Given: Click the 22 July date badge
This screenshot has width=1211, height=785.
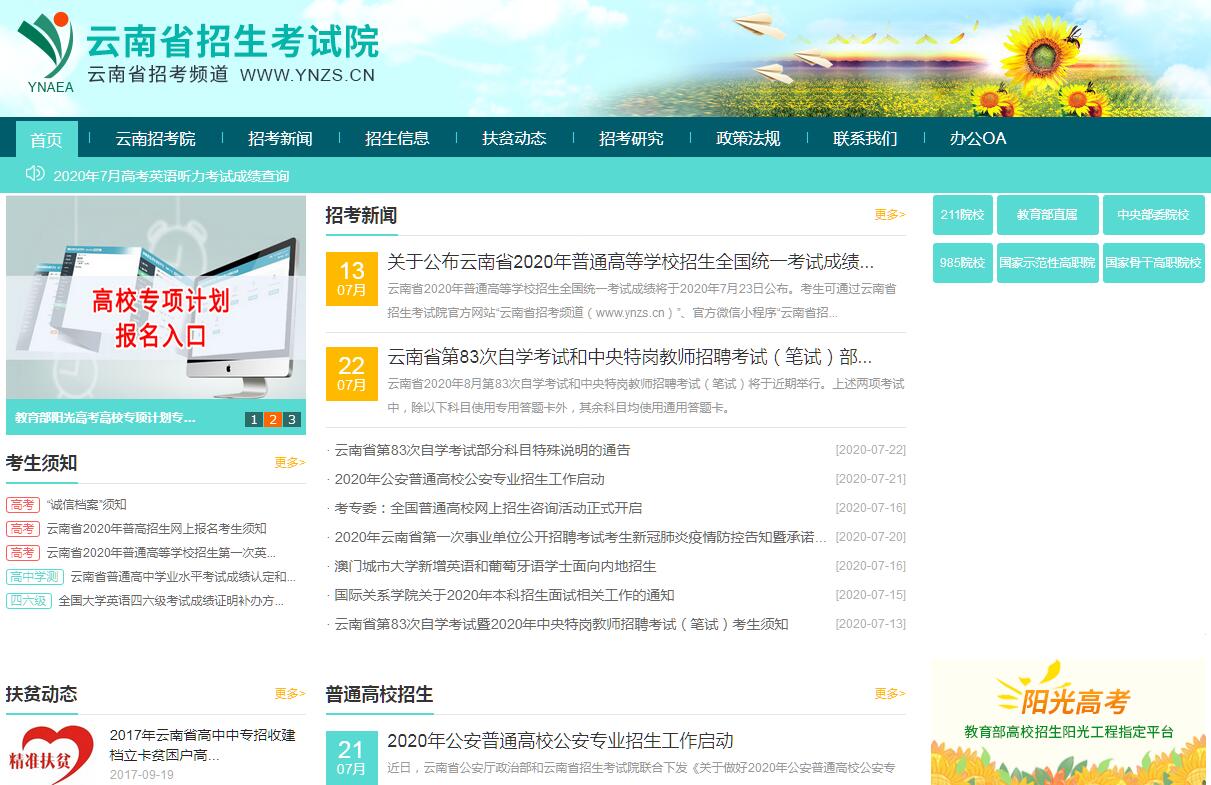Looking at the screenshot, I should click(x=351, y=373).
